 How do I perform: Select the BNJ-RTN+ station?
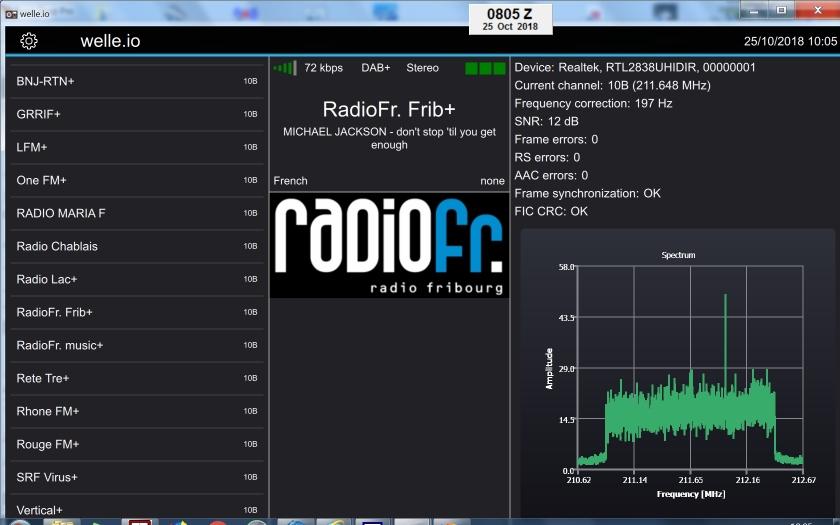(137, 81)
